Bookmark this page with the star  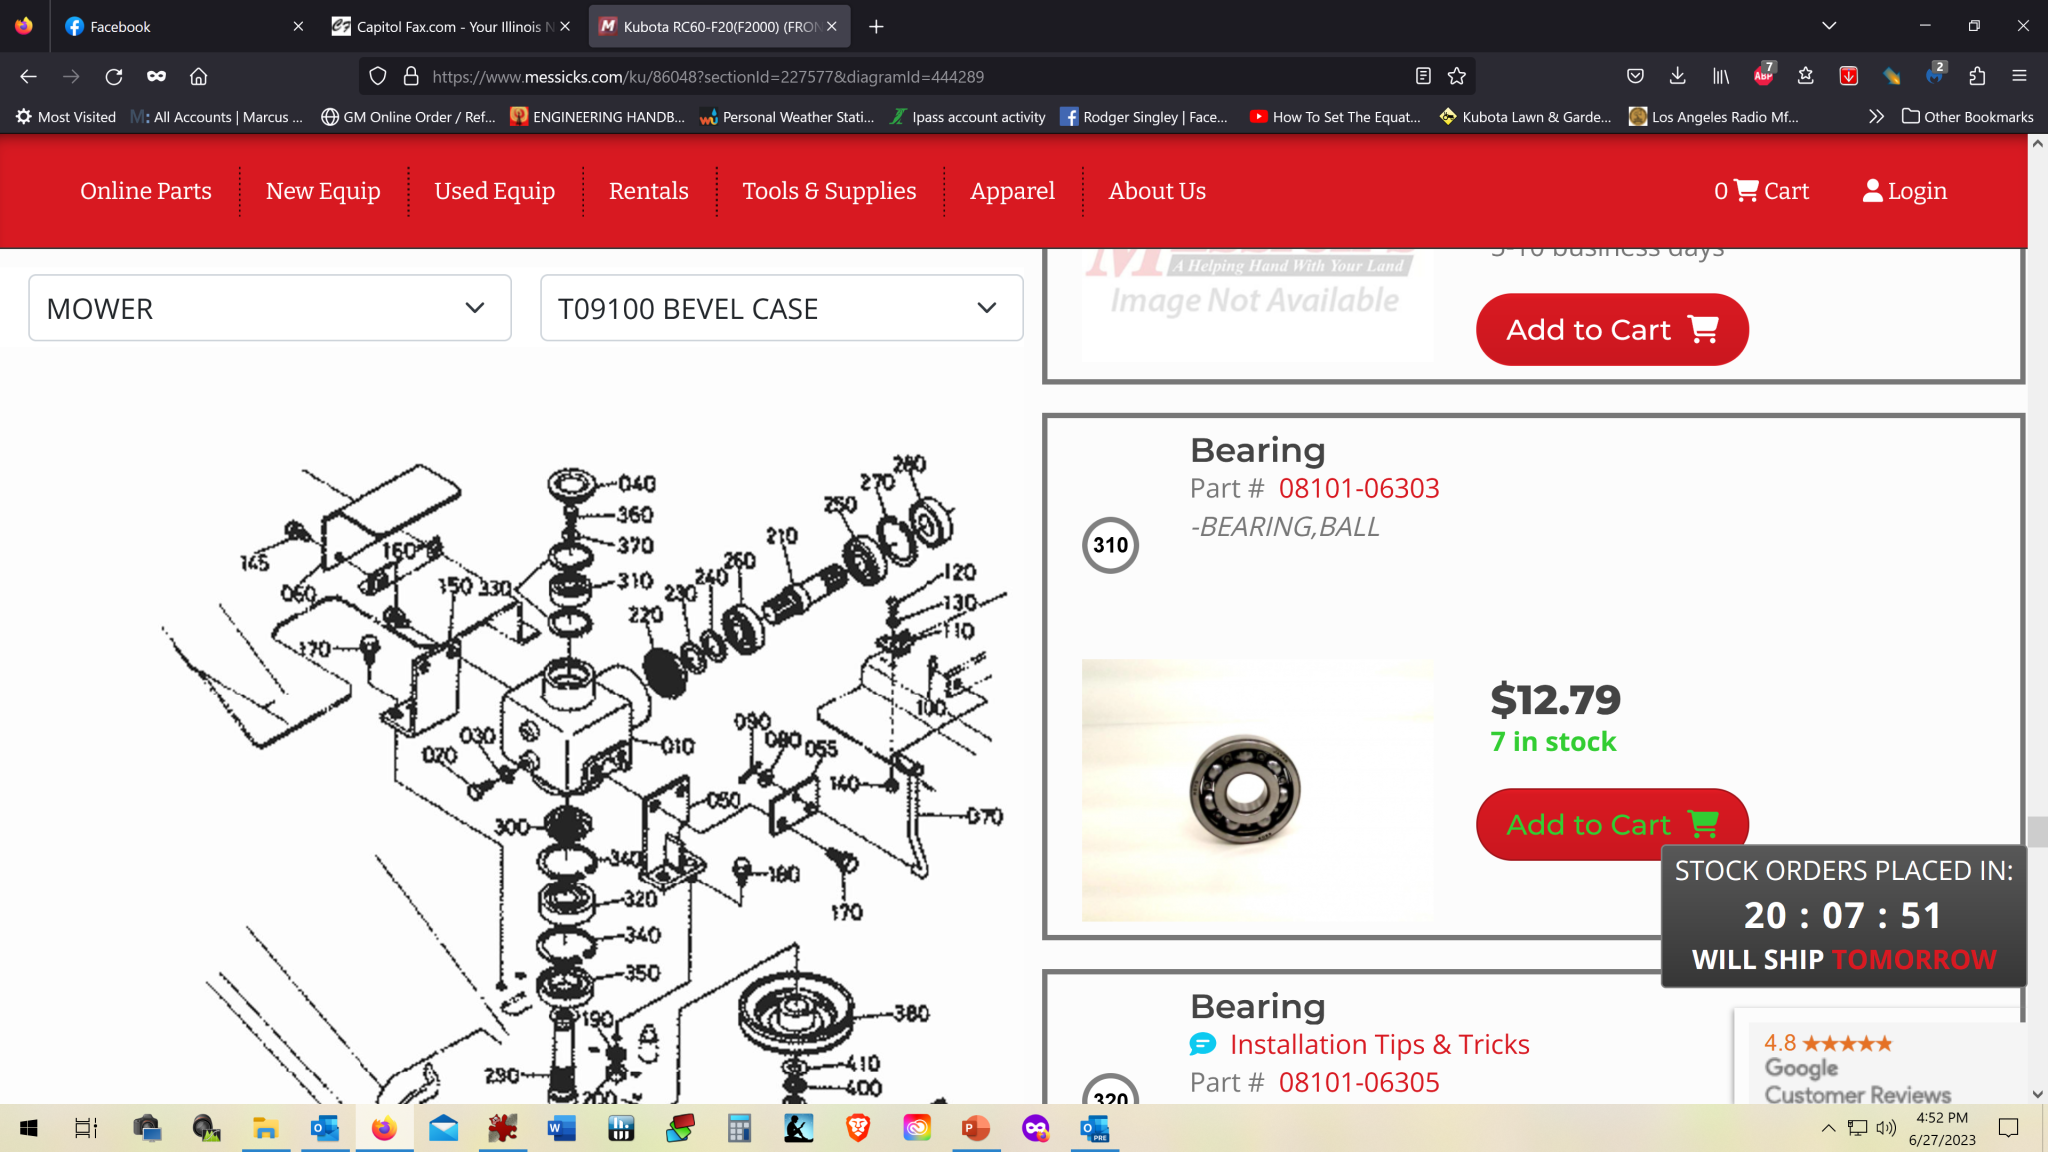1457,76
